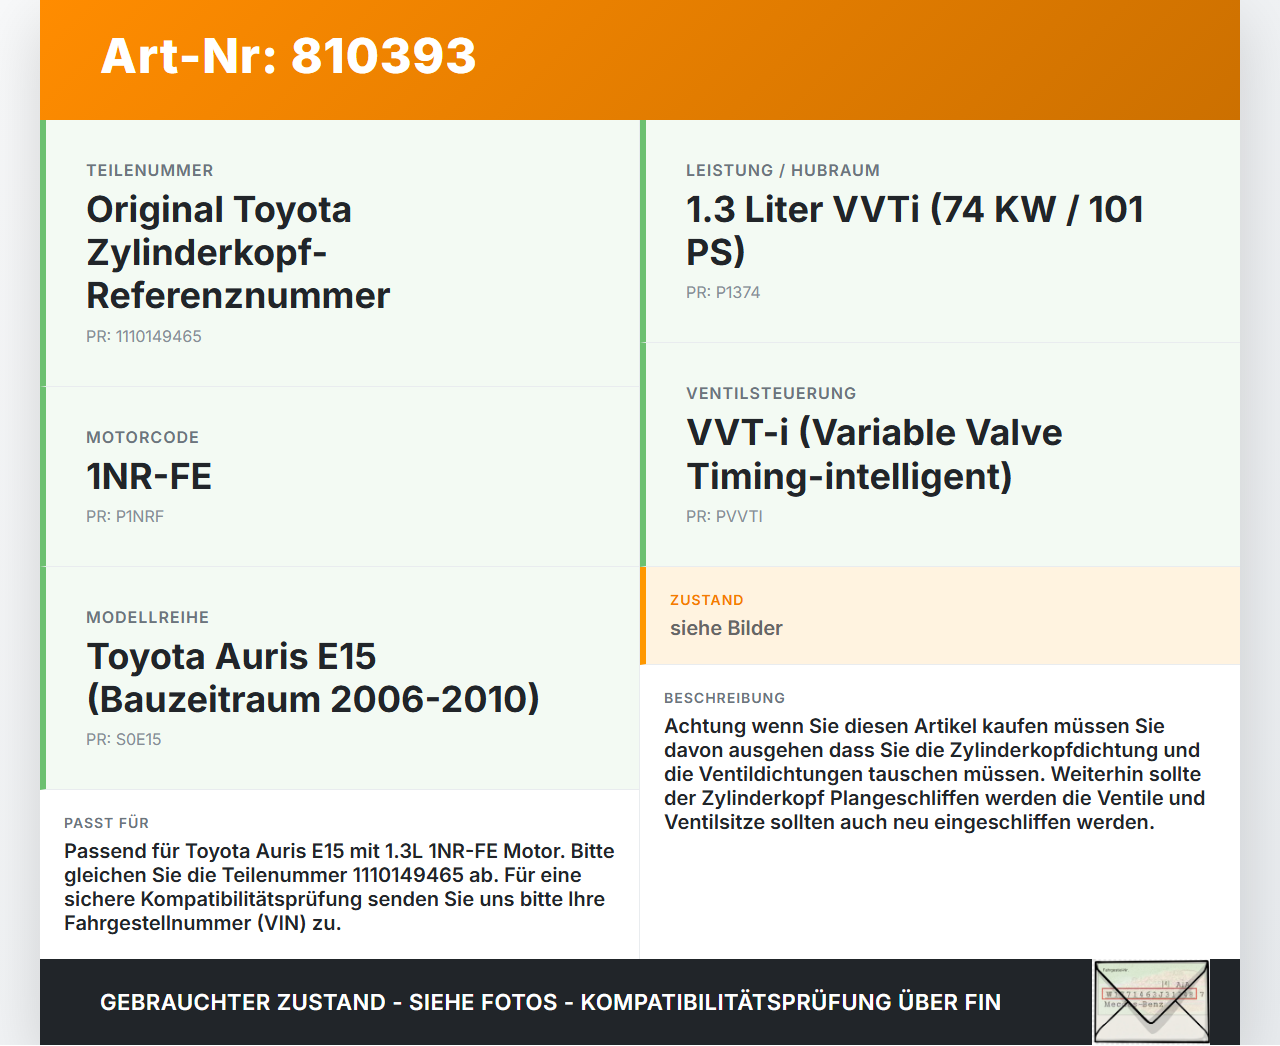The width and height of the screenshot is (1280, 1046).
Task: Select the Achtung description paragraph
Action: point(935,774)
